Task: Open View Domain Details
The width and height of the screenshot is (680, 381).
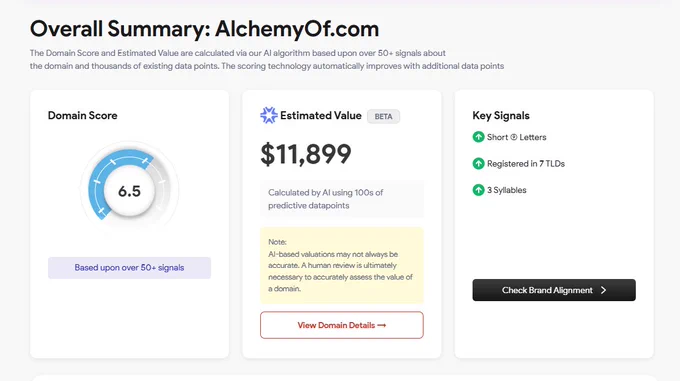Action: pyautogui.click(x=342, y=325)
